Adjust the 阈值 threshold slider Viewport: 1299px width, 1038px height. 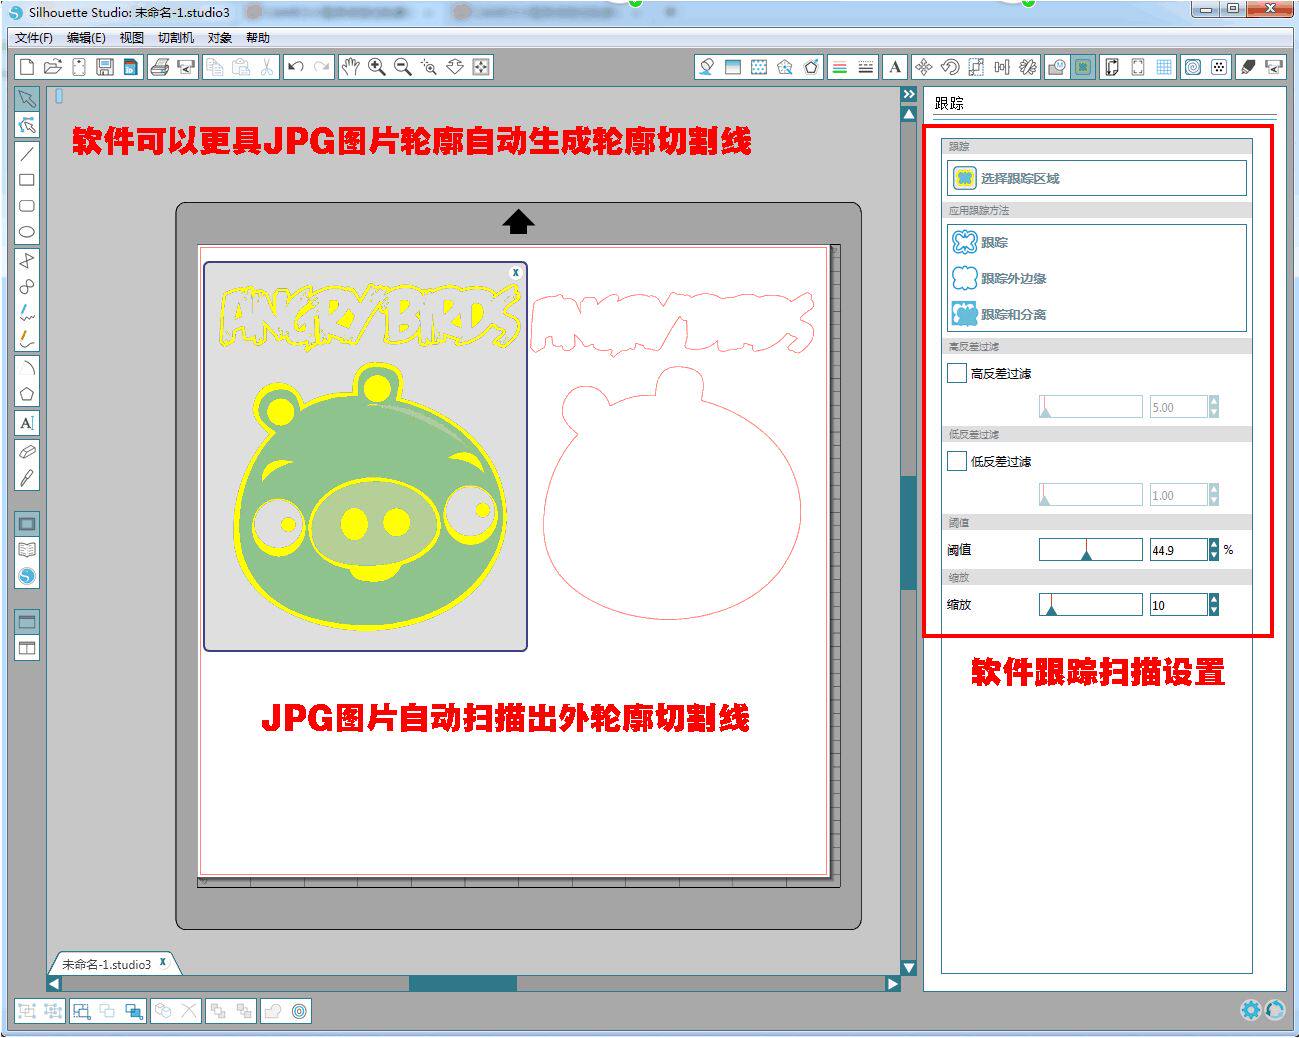point(1090,549)
